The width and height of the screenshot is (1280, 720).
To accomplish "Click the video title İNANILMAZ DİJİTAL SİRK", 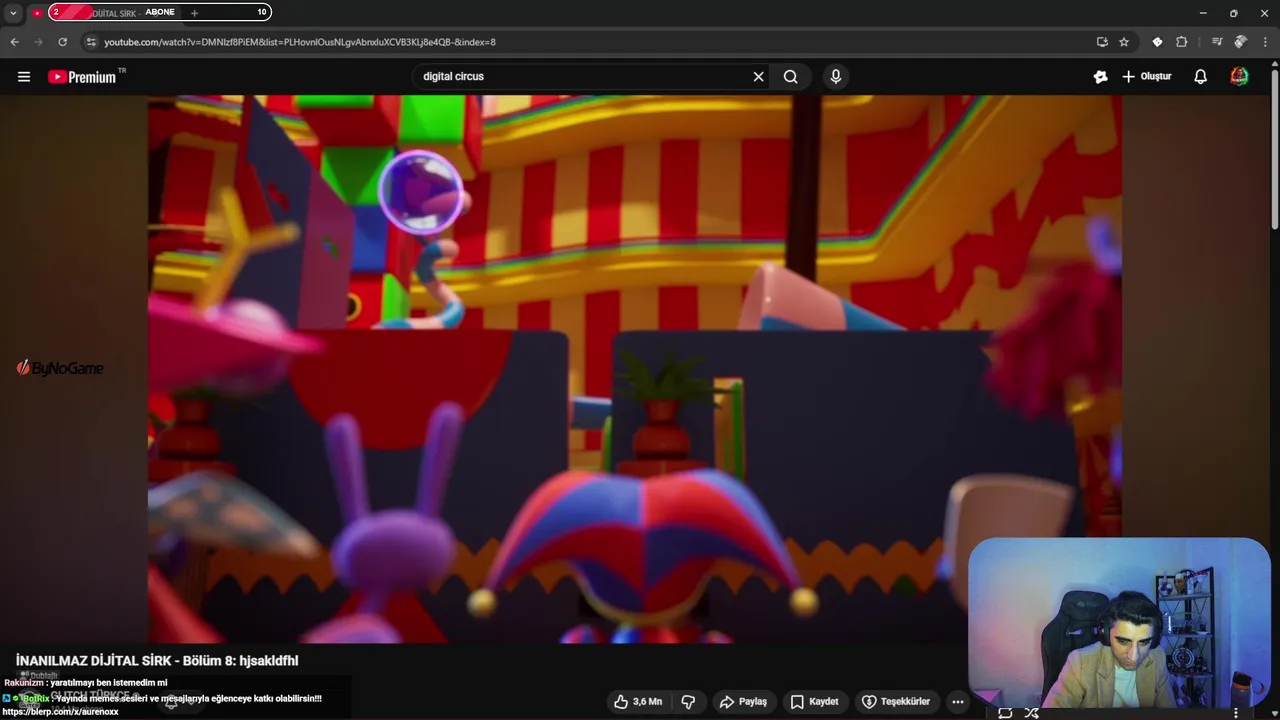I will pyautogui.click(x=157, y=661).
